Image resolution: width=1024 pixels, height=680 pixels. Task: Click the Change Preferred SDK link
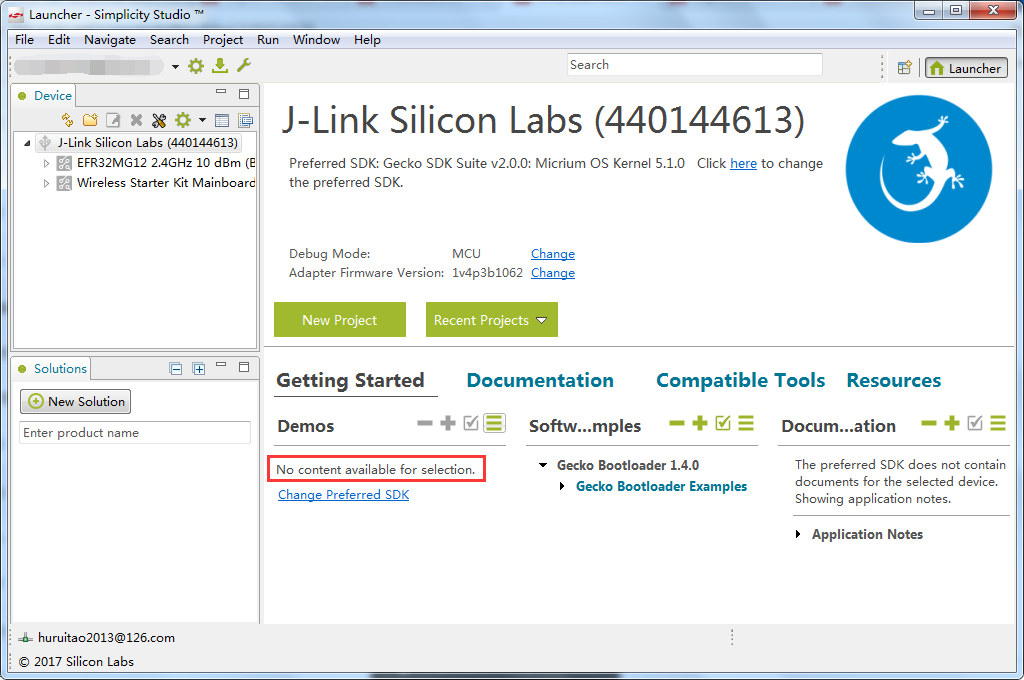[344, 494]
